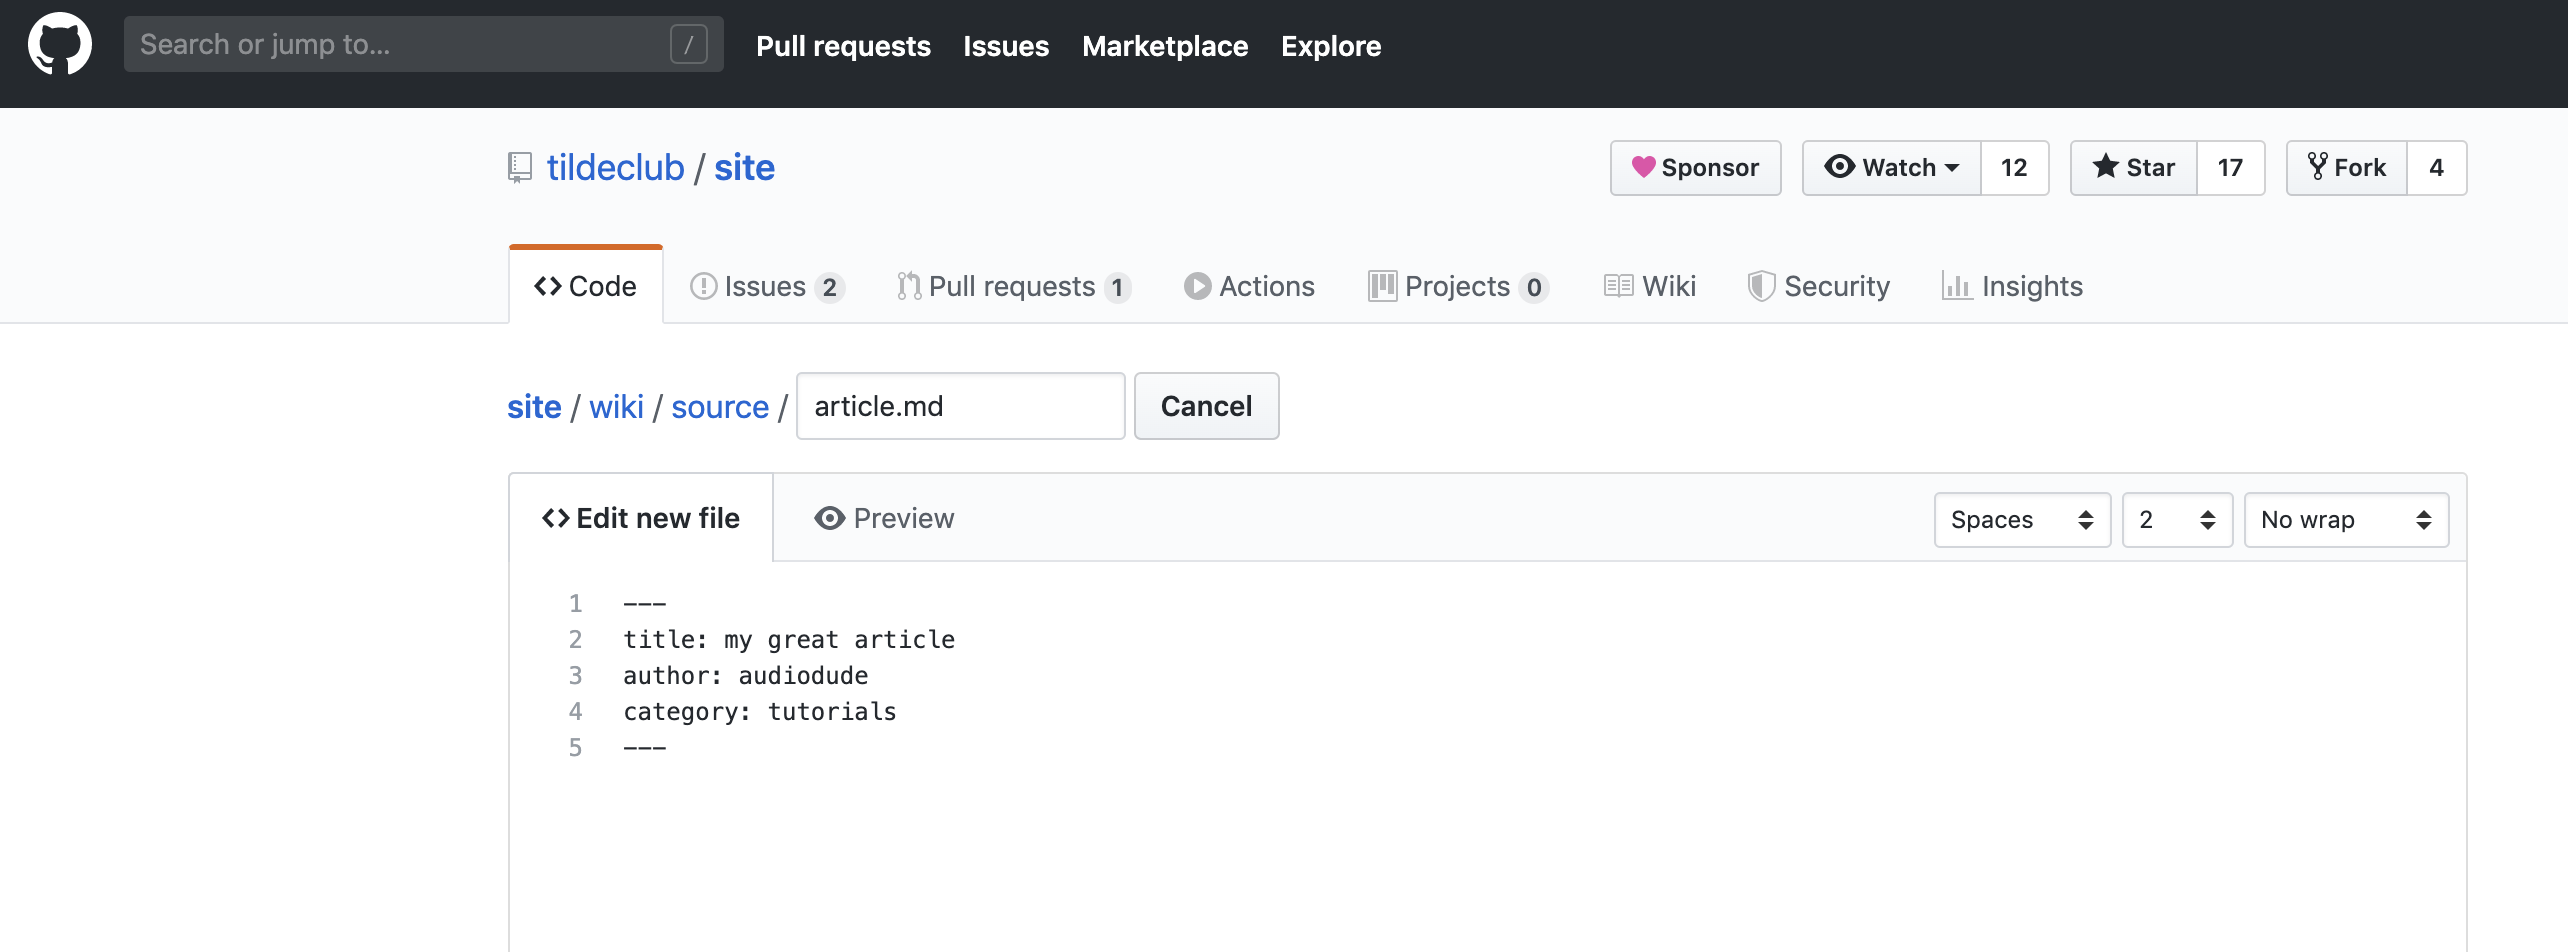2568x952 pixels.
Task: Switch to the Issues tab
Action: [767, 287]
